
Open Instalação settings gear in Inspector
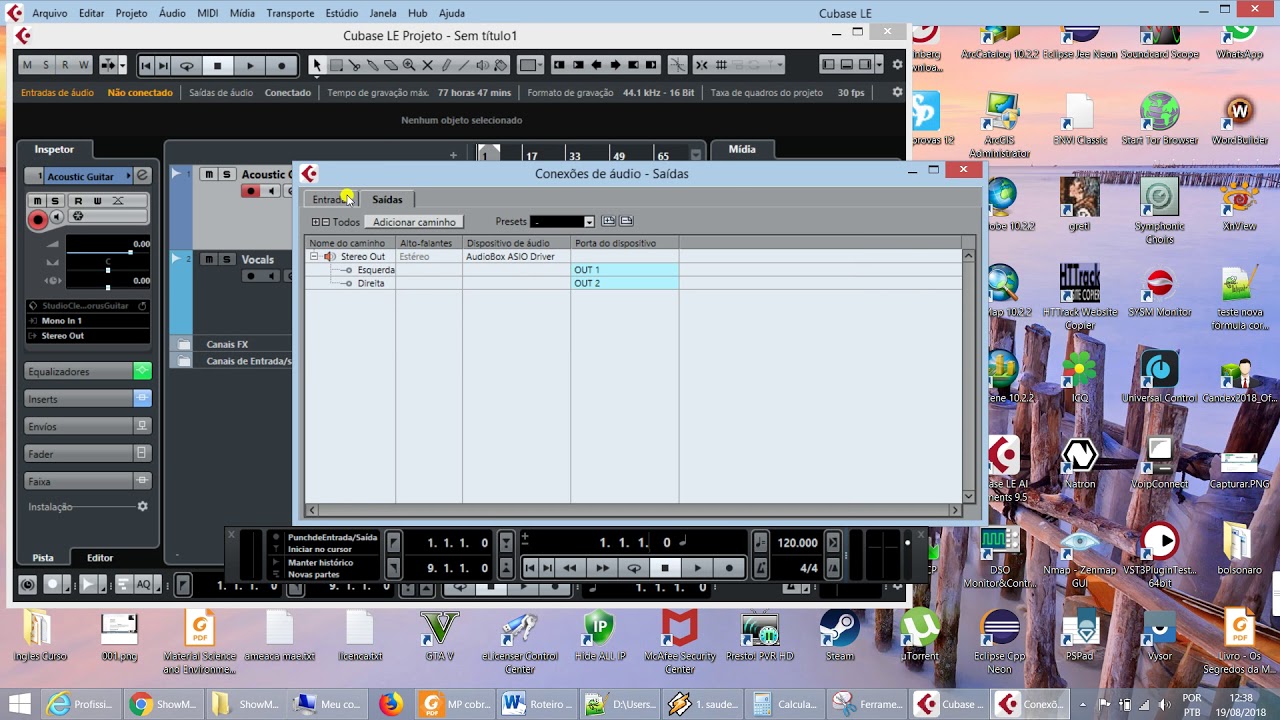(143, 507)
